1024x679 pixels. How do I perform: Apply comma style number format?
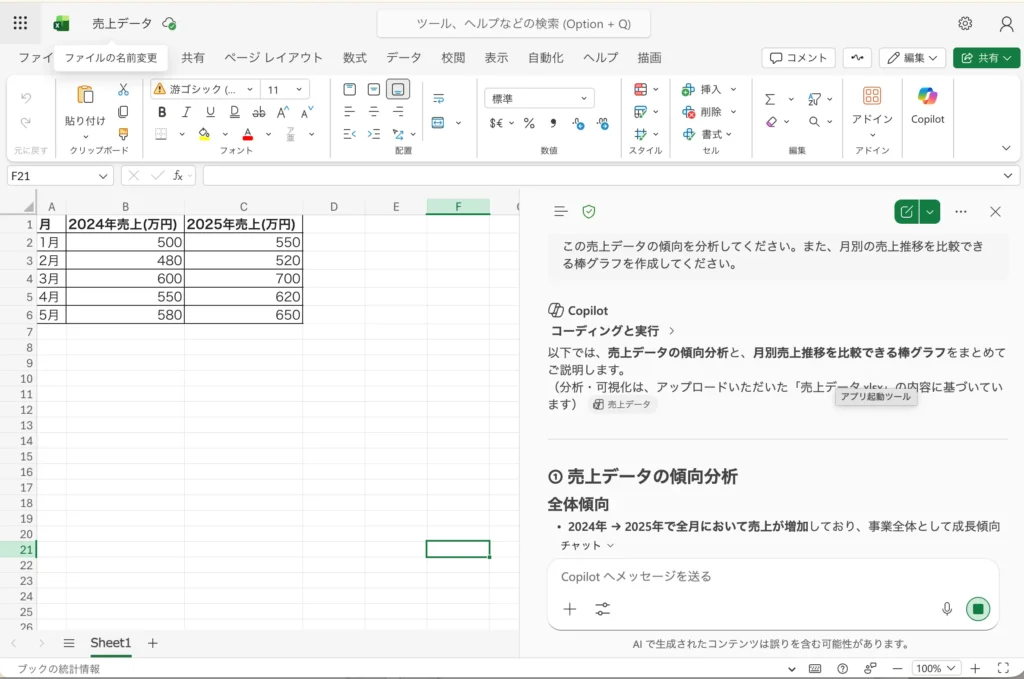click(553, 123)
